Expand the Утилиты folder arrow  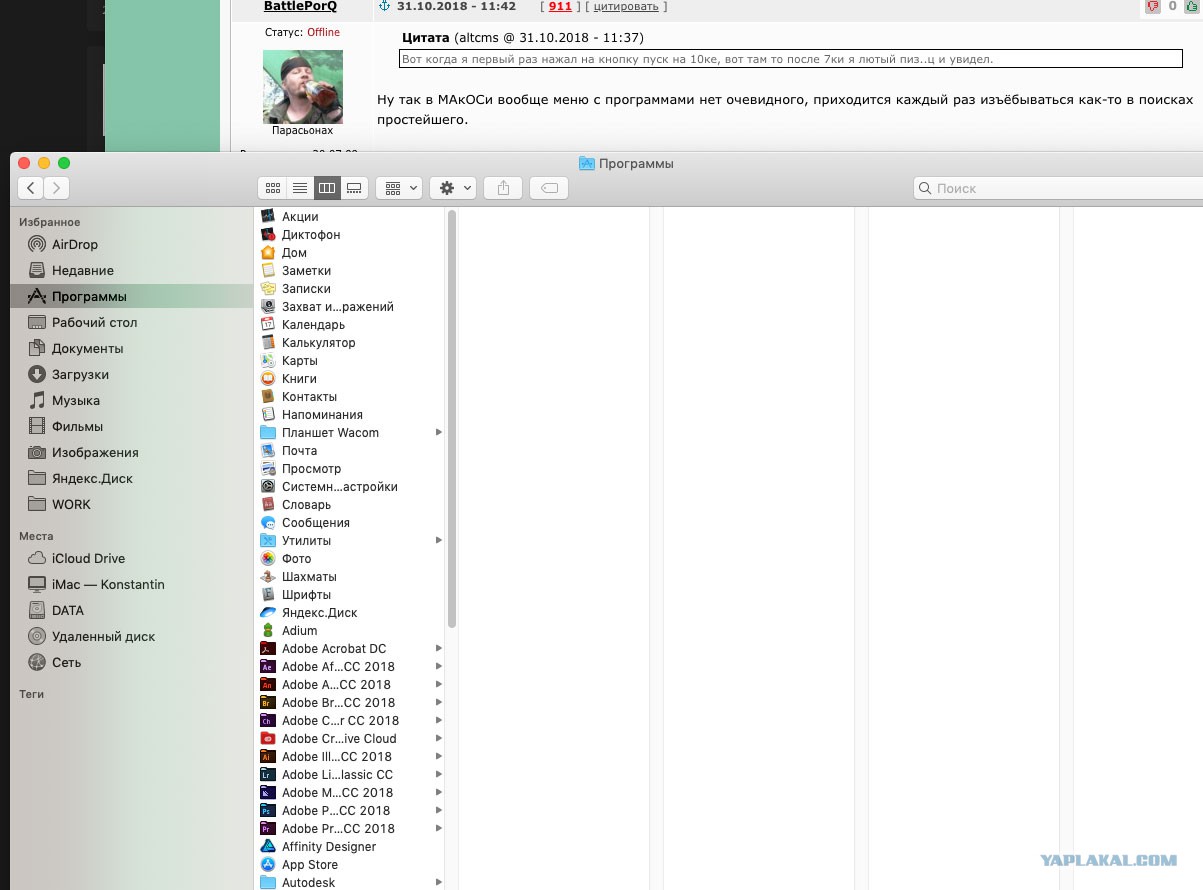(x=438, y=540)
